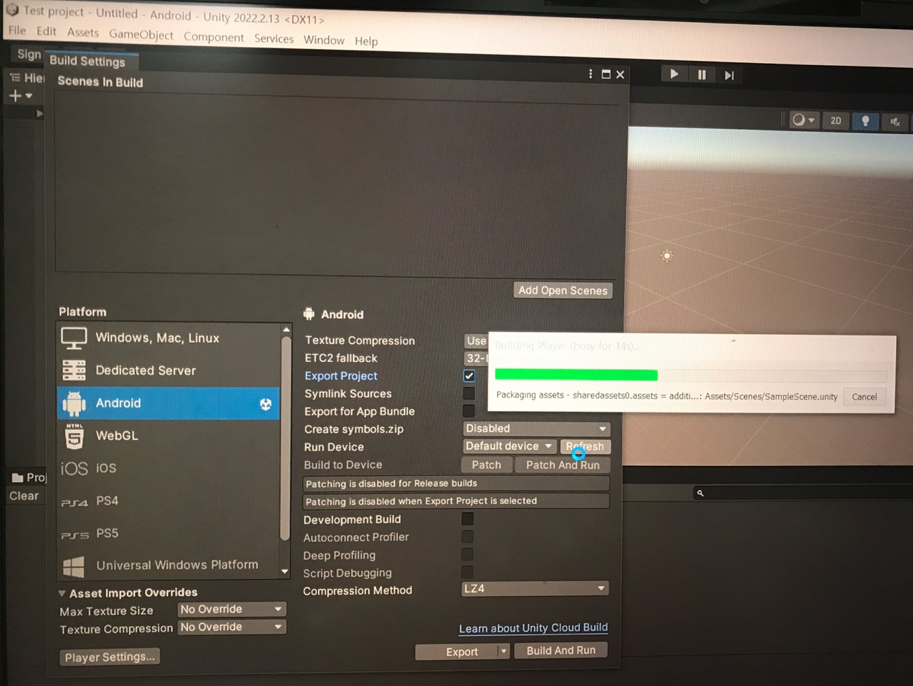Viewport: 913px width, 686px height.
Task: Open the shading mode sphere dropdown
Action: [x=804, y=120]
